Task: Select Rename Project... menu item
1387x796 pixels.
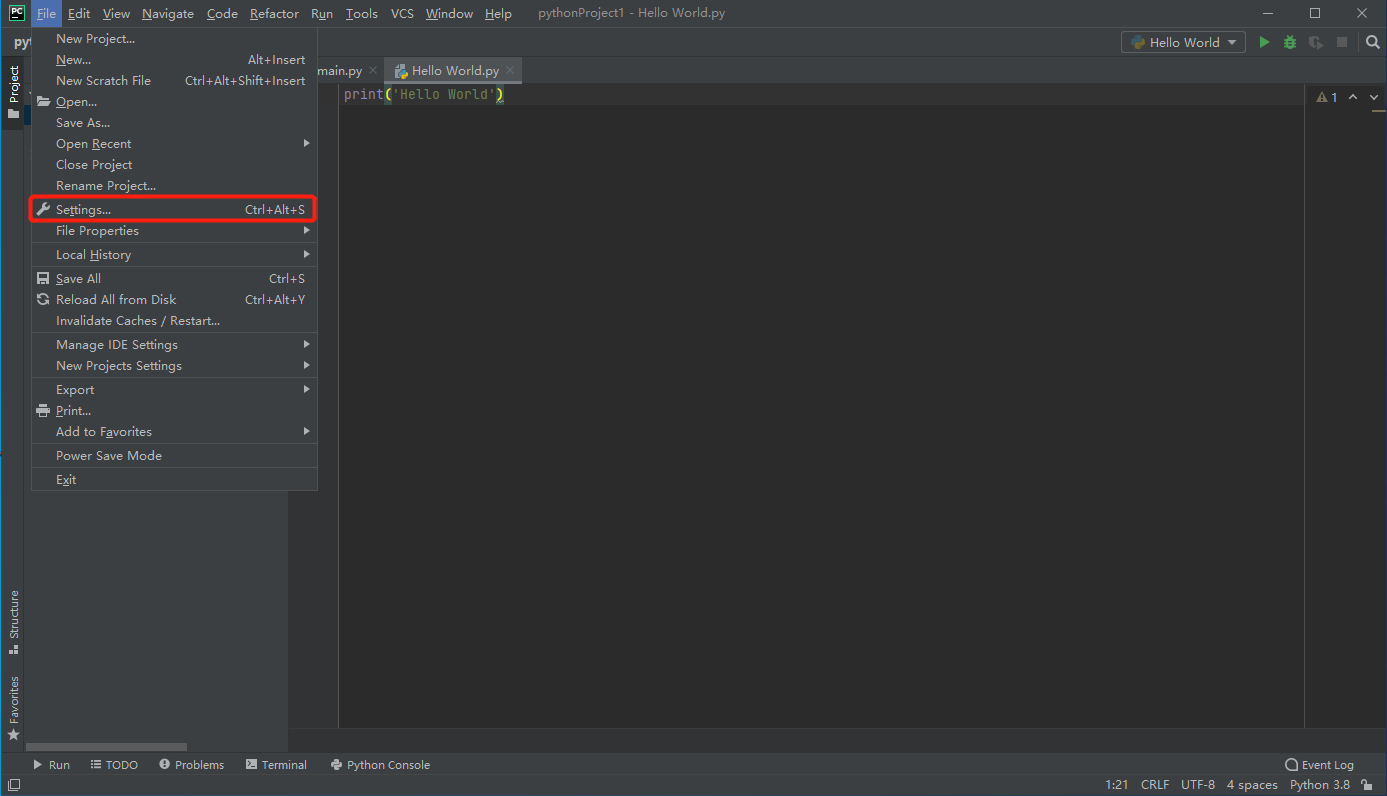Action: coord(174,186)
